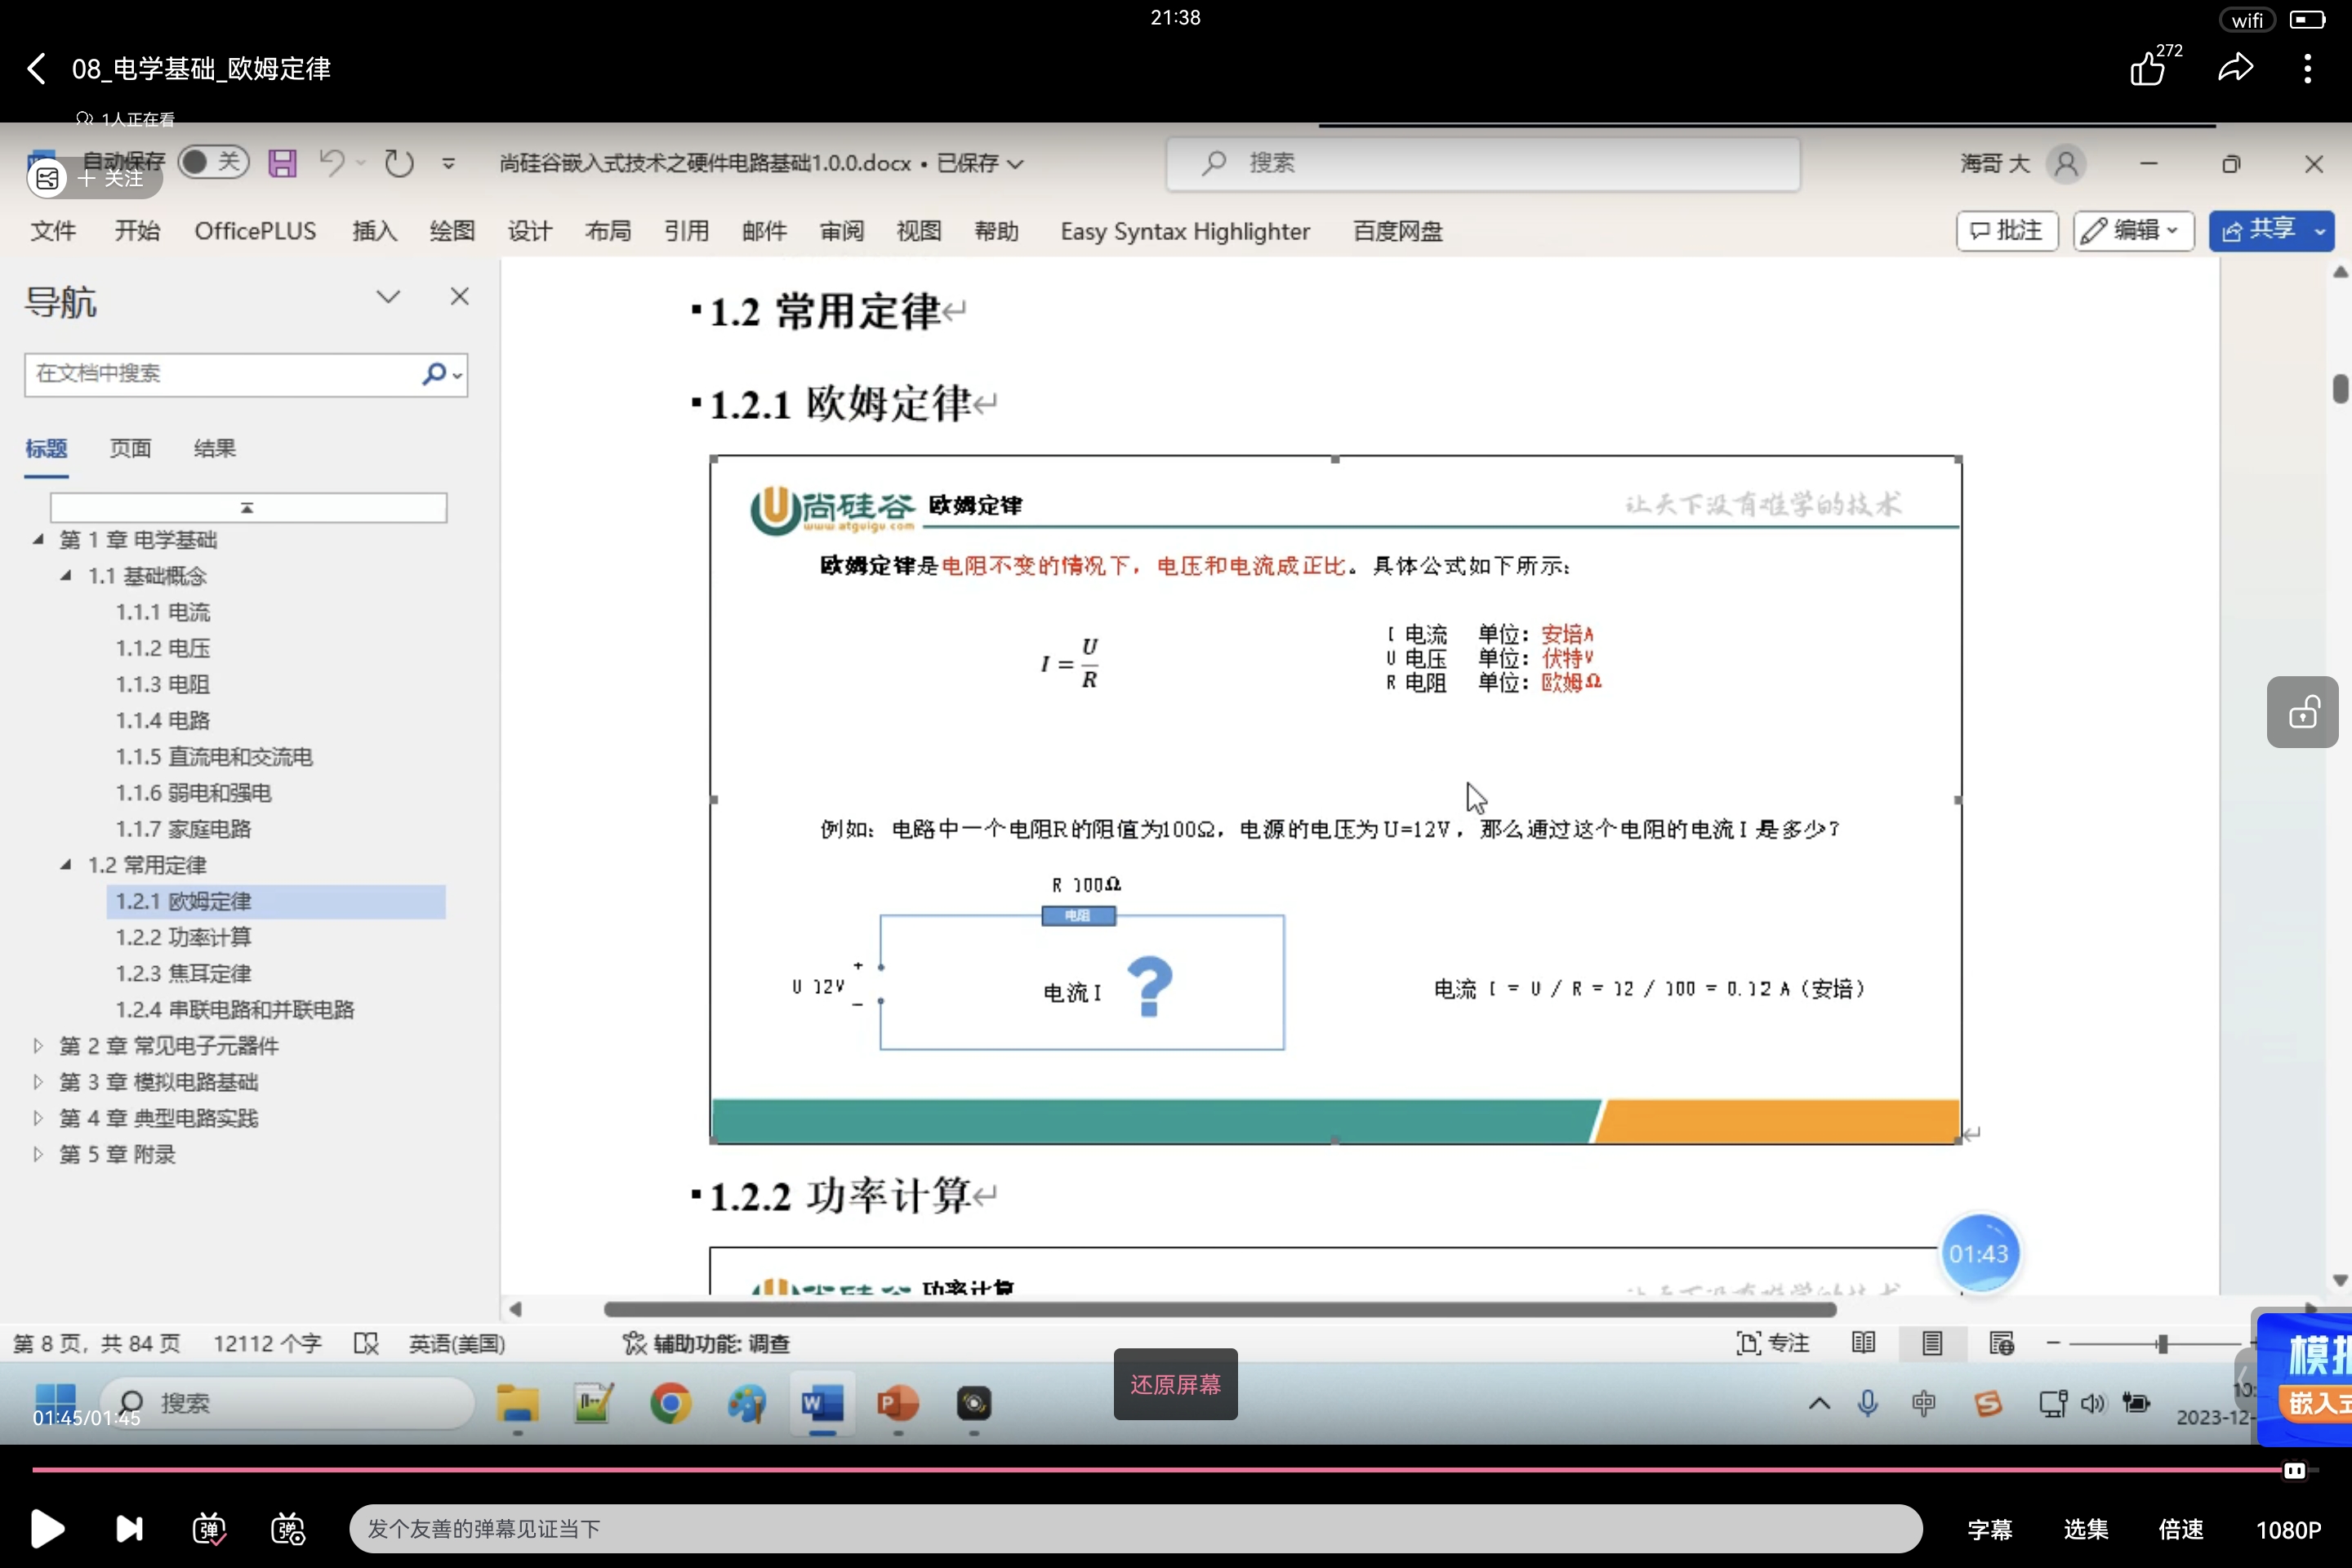Open the 布局 ribbon tab
The image size is (2352, 1568).
[608, 231]
